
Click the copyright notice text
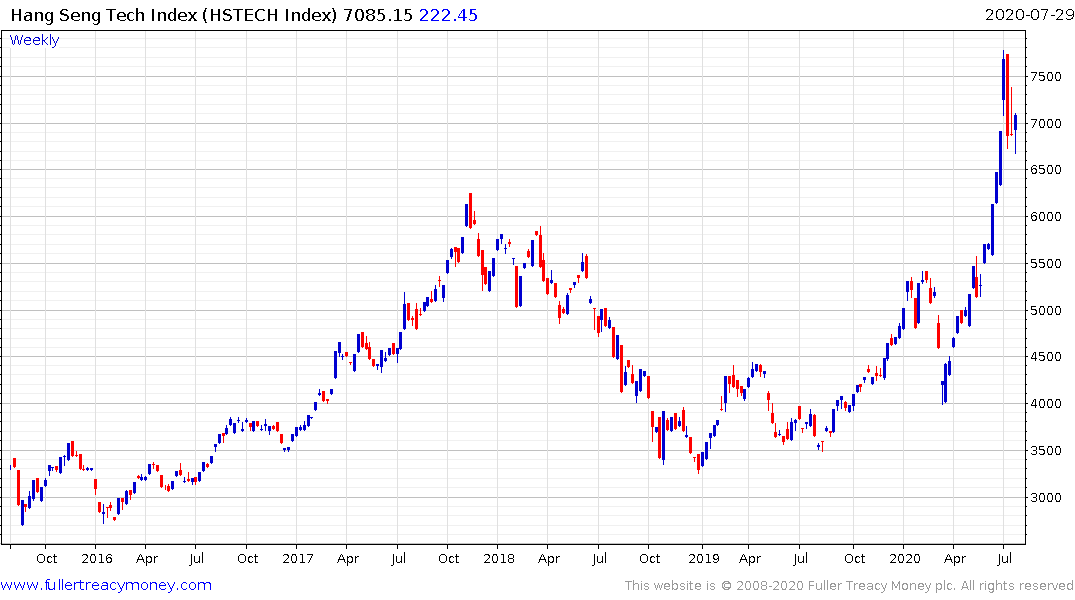coord(849,586)
